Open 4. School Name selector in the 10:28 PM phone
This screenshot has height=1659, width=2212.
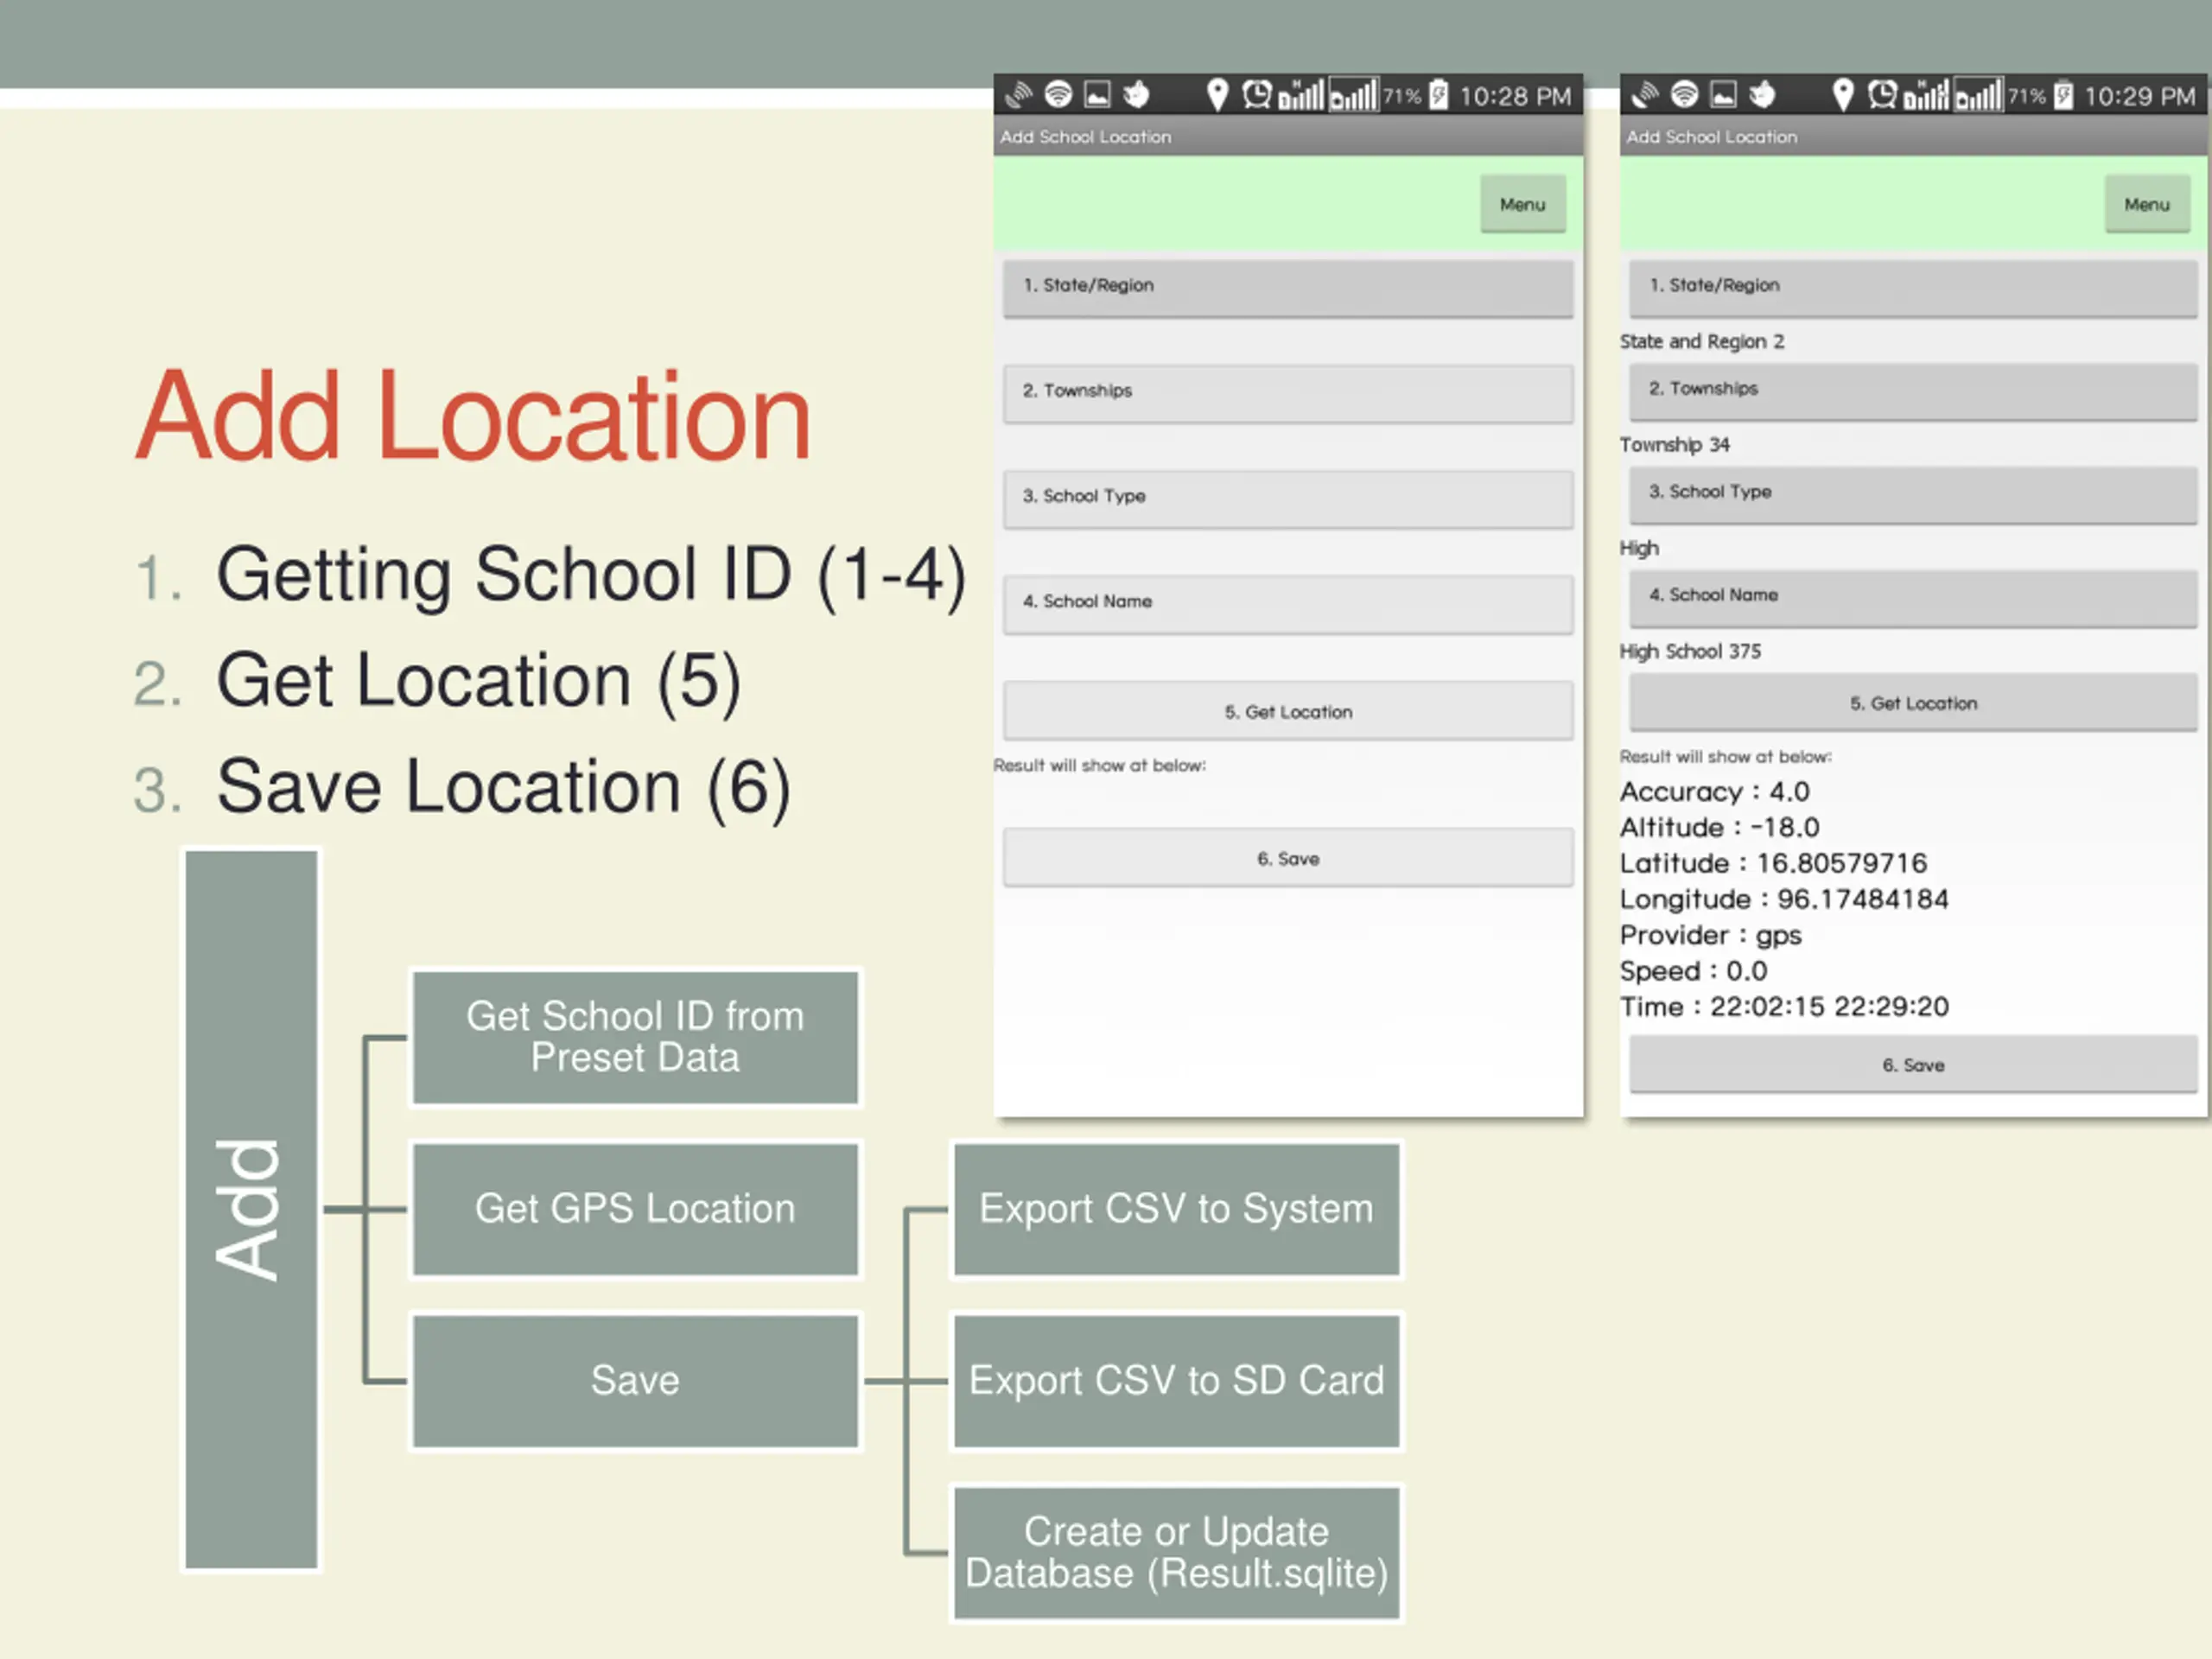pos(1288,603)
